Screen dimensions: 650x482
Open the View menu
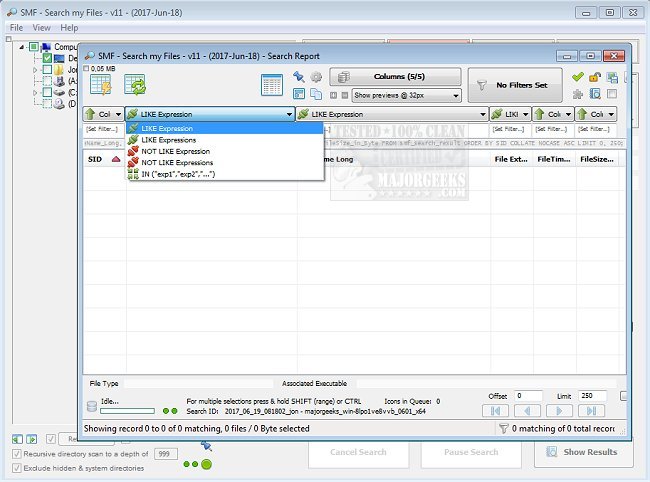(x=41, y=28)
